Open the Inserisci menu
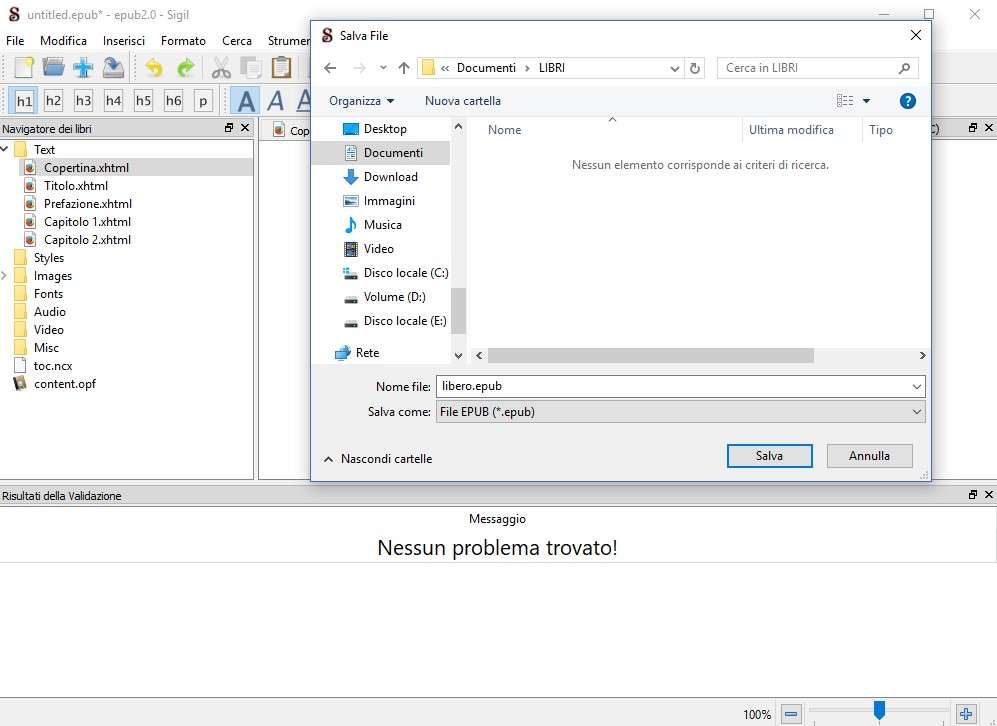The image size is (997, 726). tap(124, 41)
